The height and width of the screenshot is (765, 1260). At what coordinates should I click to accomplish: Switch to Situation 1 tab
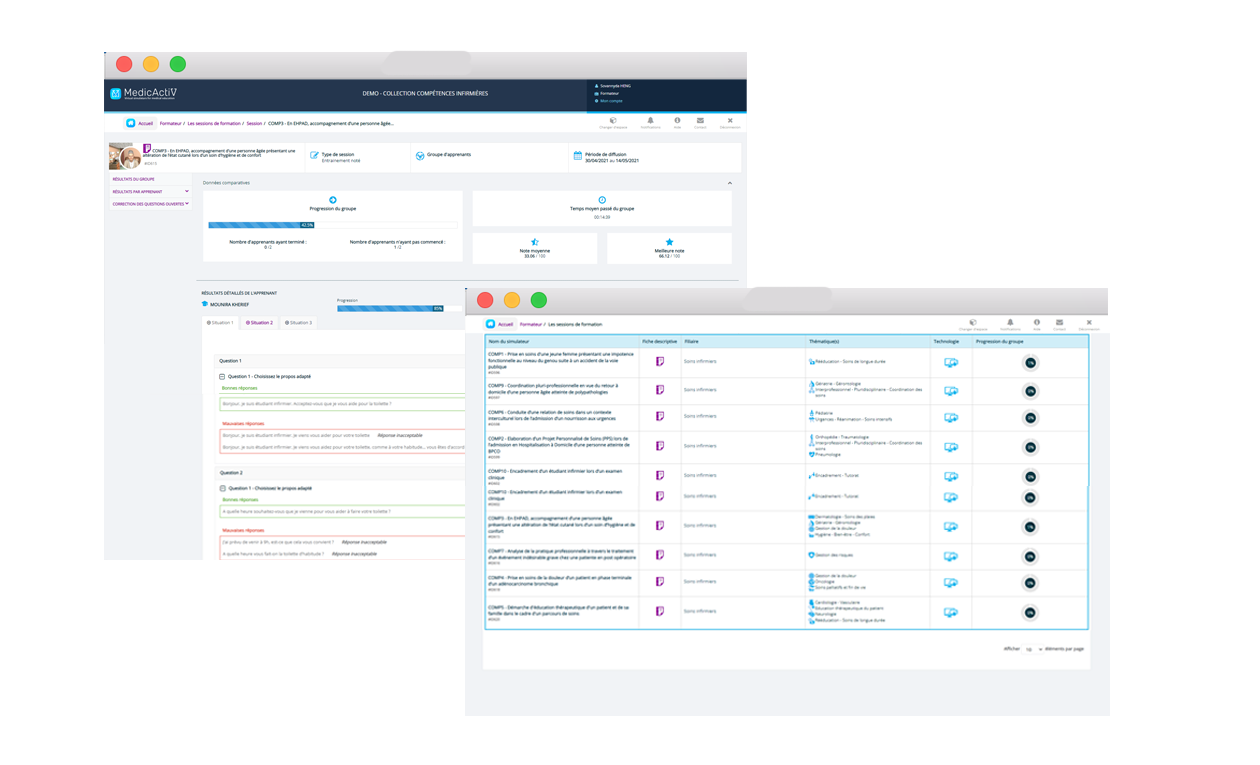click(x=220, y=323)
